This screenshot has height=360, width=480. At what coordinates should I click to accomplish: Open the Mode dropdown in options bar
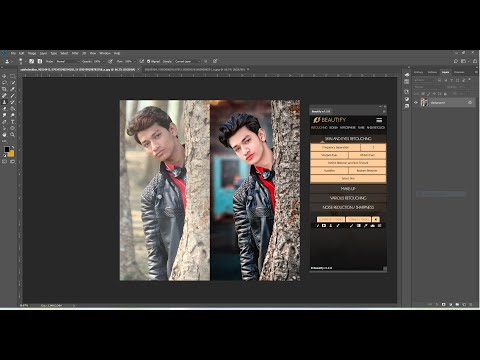tap(68, 61)
